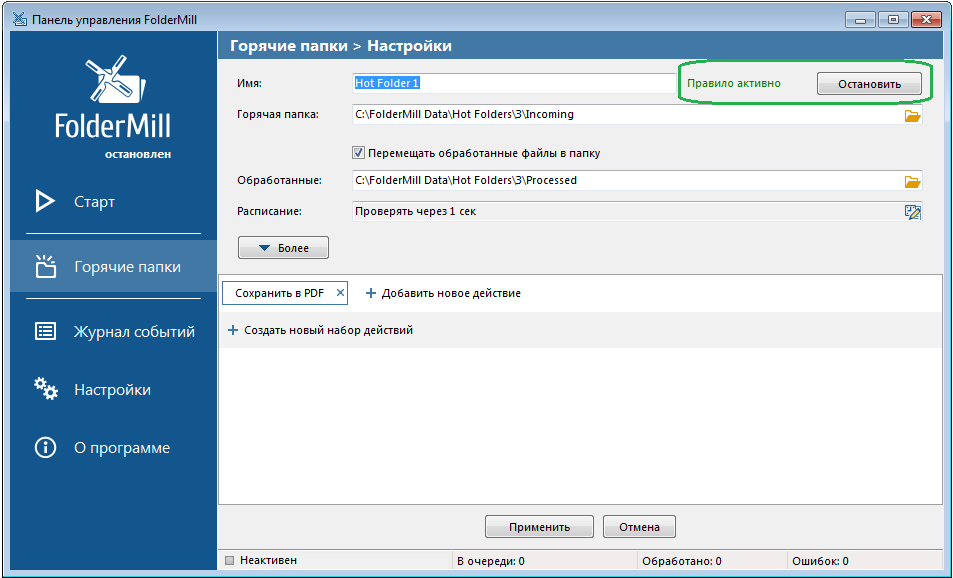953x578 pixels.
Task: Open 'О программе' in the sidebar
Action: point(122,449)
